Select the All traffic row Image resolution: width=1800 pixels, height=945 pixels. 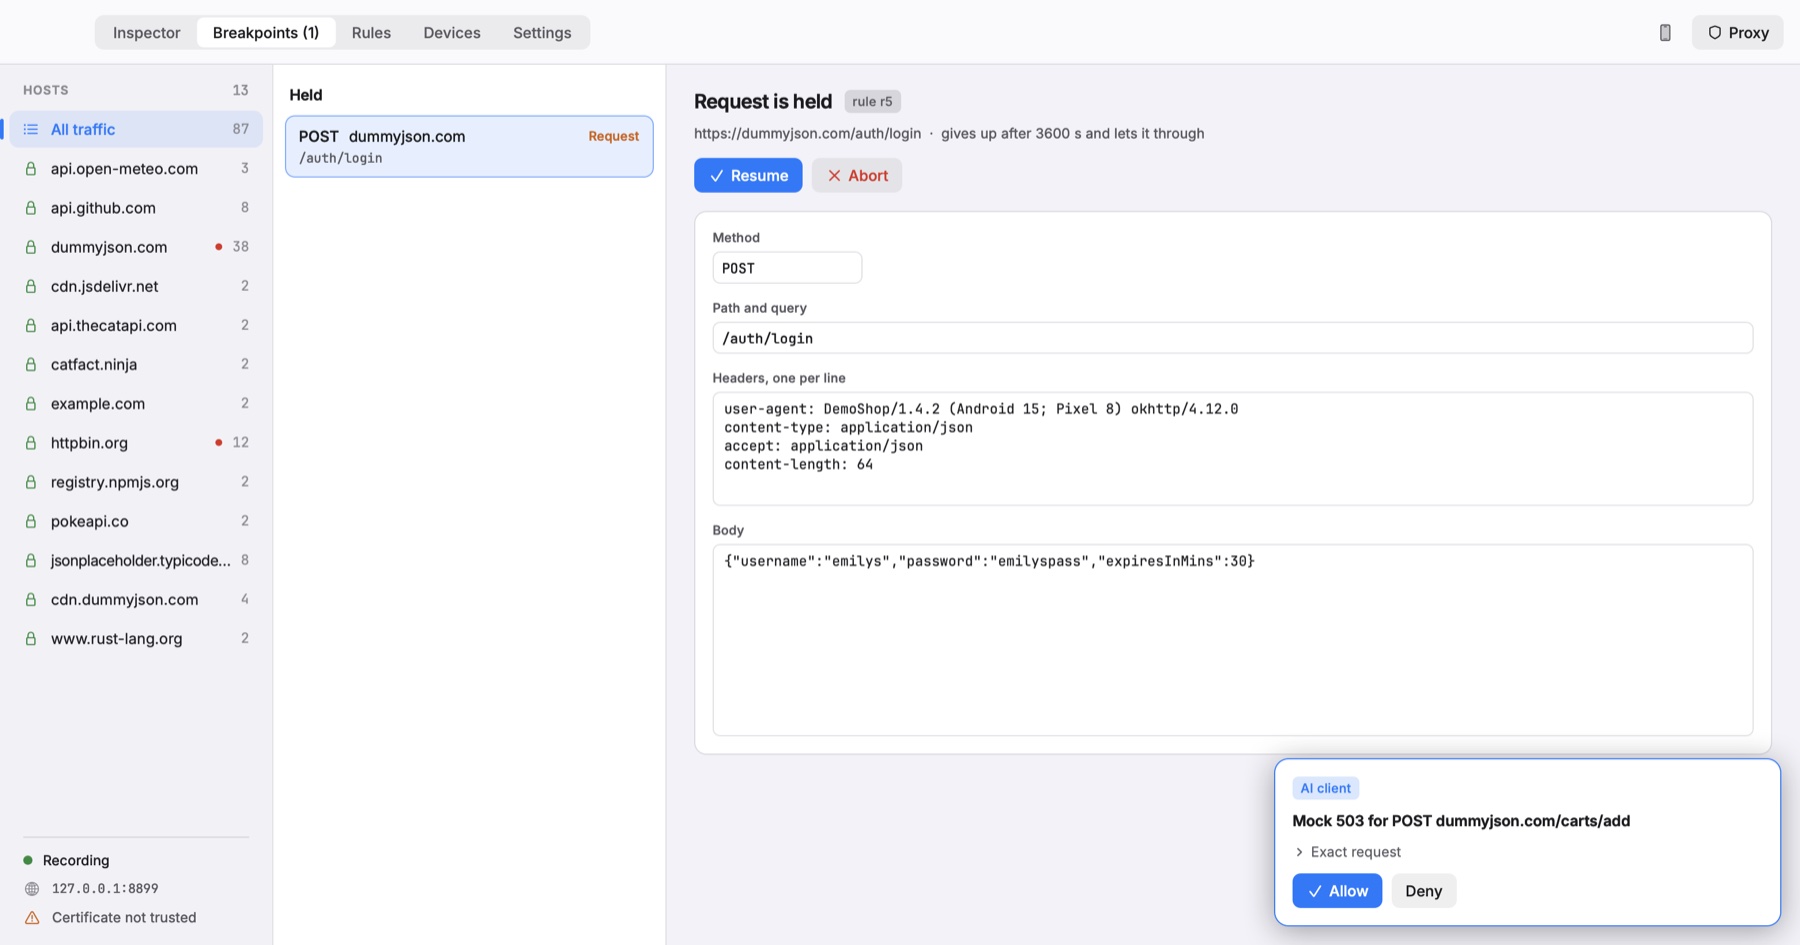[136, 129]
